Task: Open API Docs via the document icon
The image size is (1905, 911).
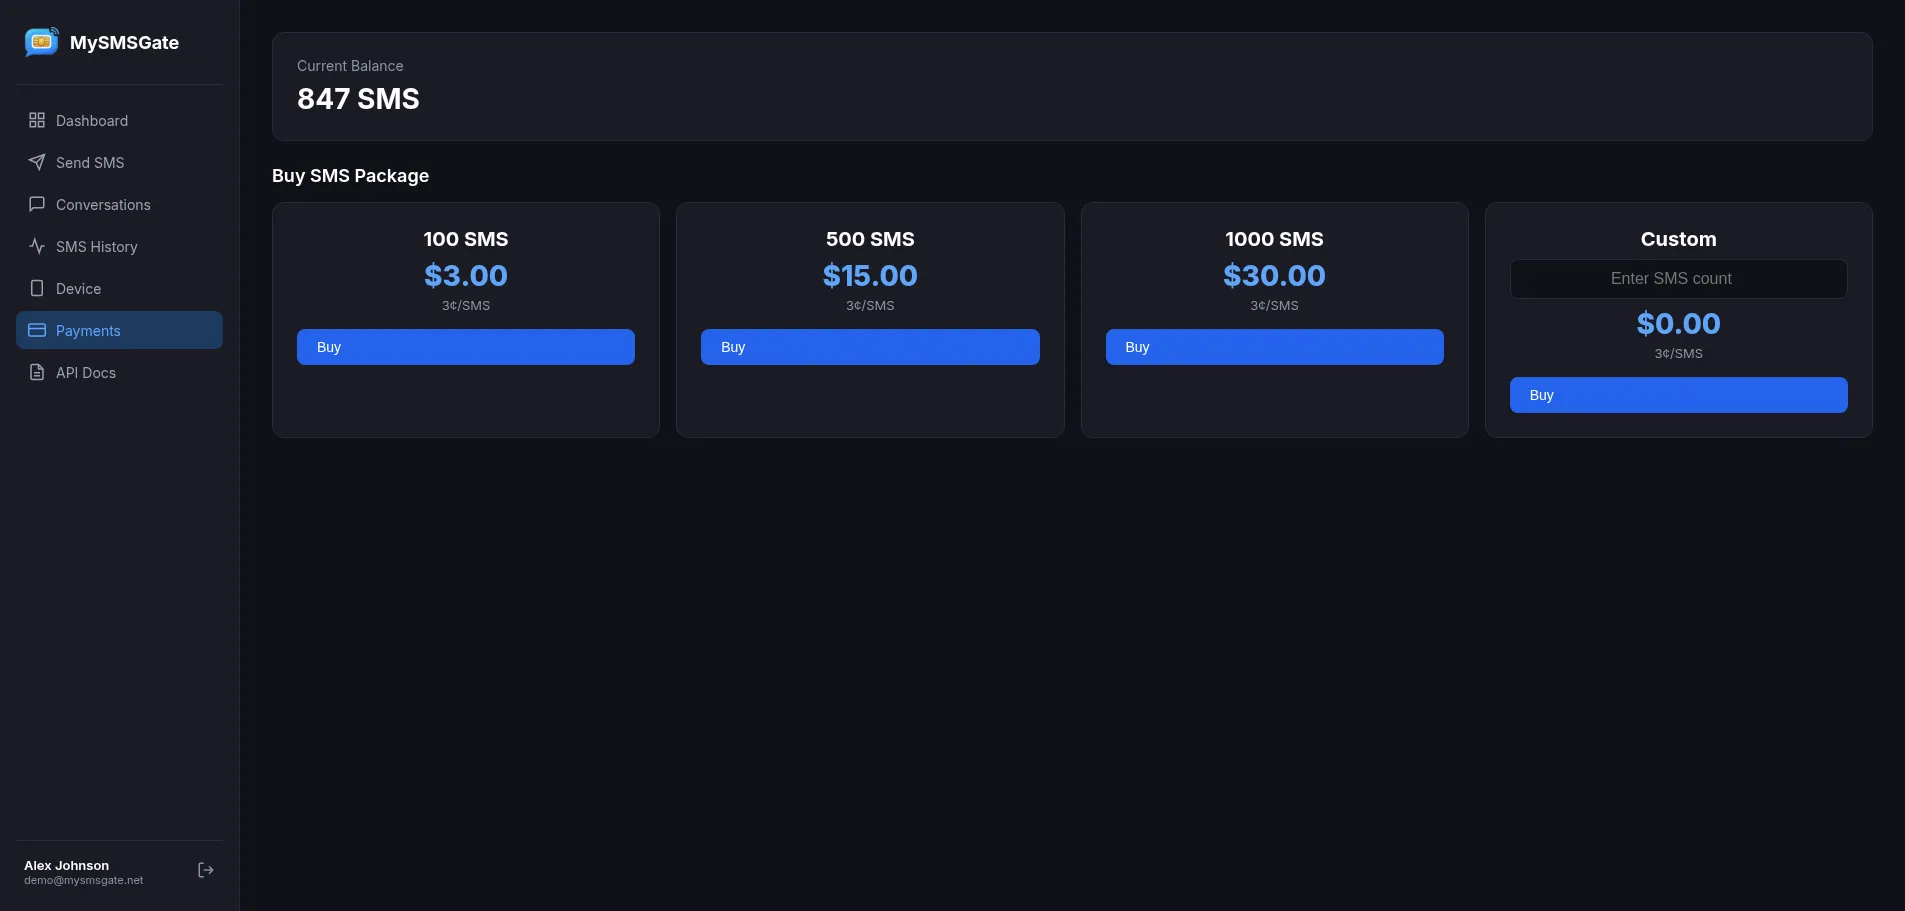Action: click(x=37, y=372)
